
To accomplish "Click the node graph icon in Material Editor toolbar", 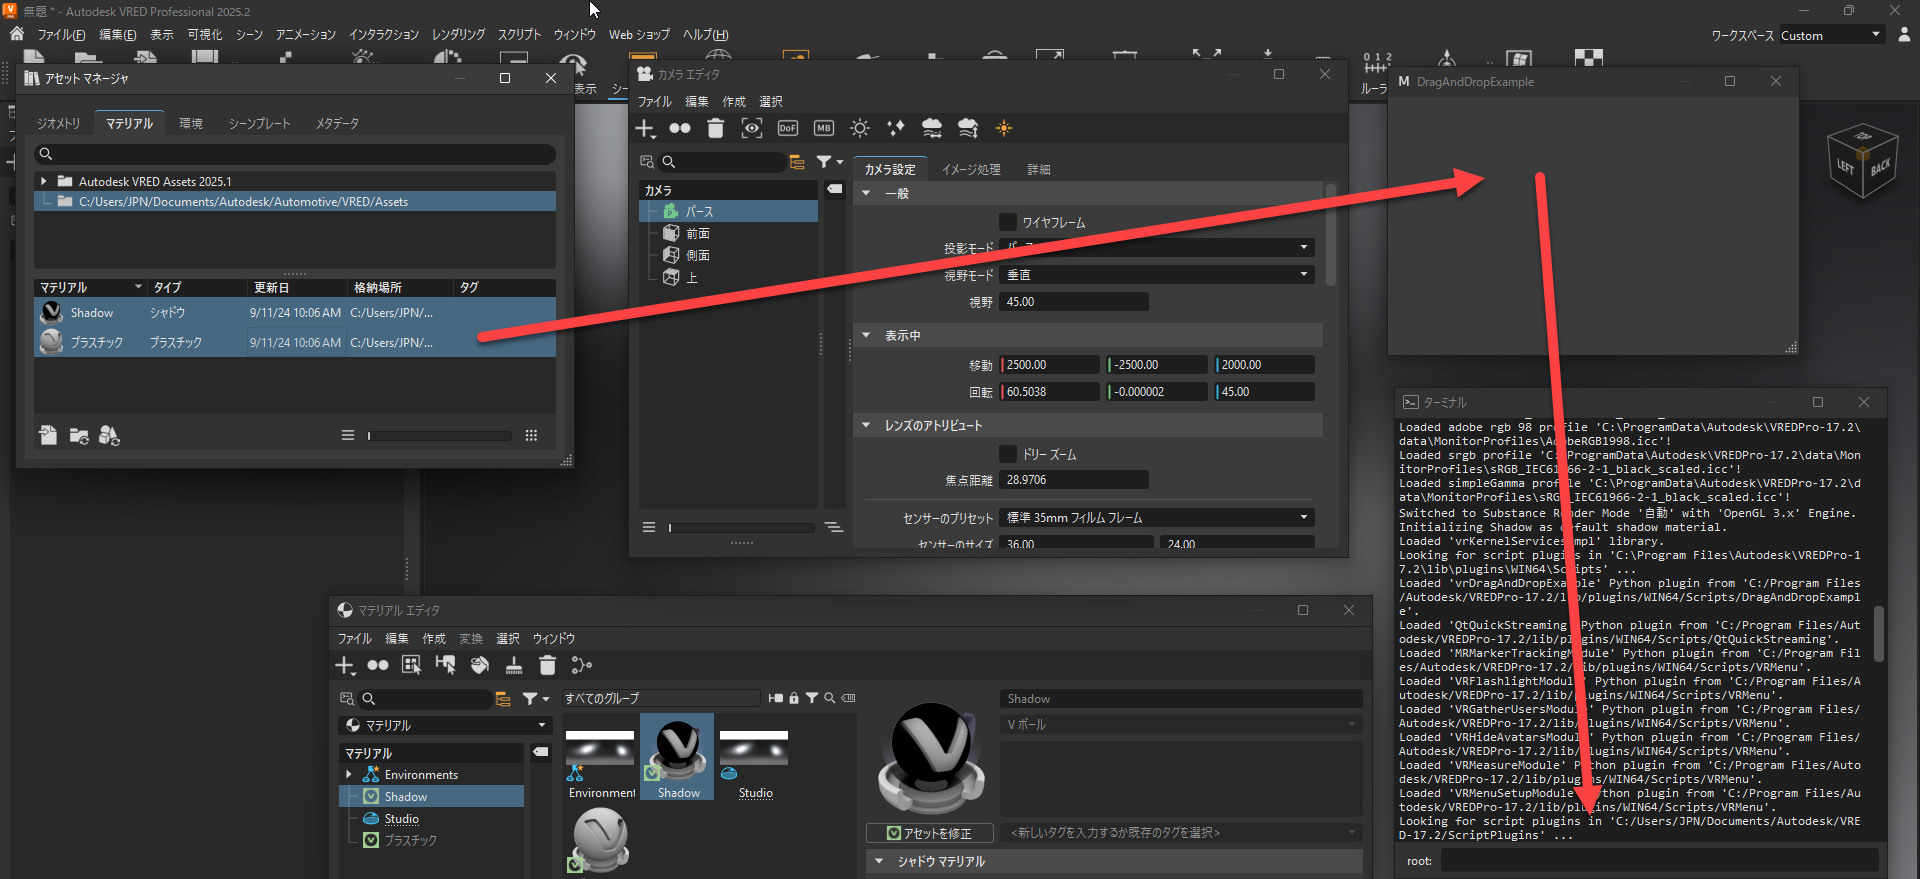I will 581,665.
